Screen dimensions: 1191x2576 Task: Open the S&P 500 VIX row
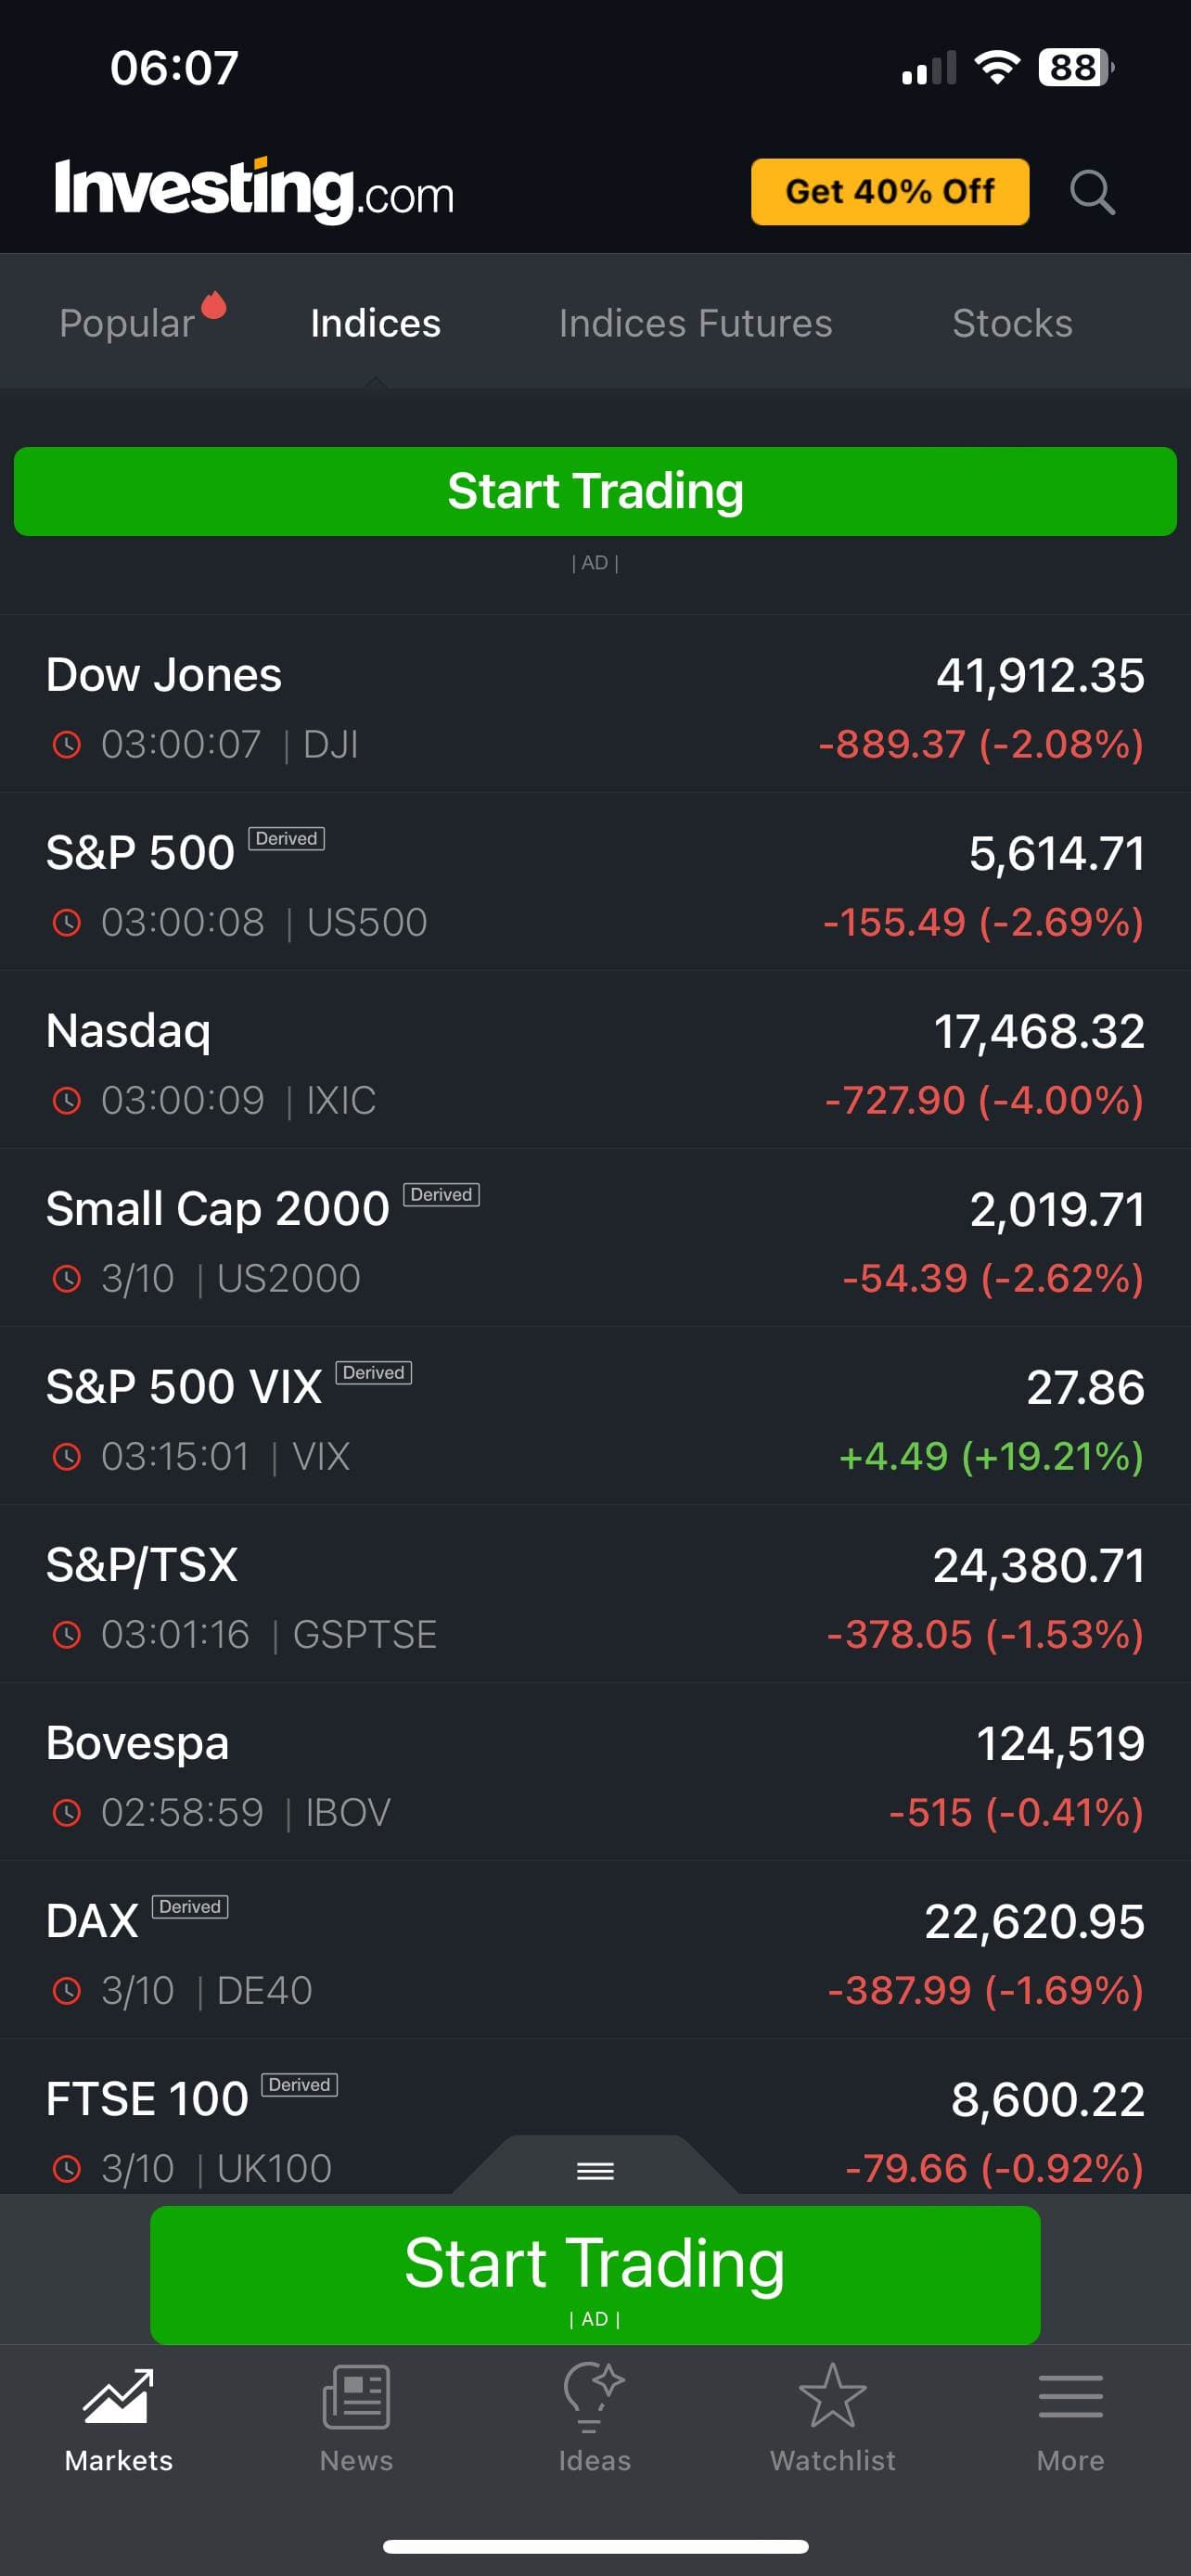coord(595,1419)
